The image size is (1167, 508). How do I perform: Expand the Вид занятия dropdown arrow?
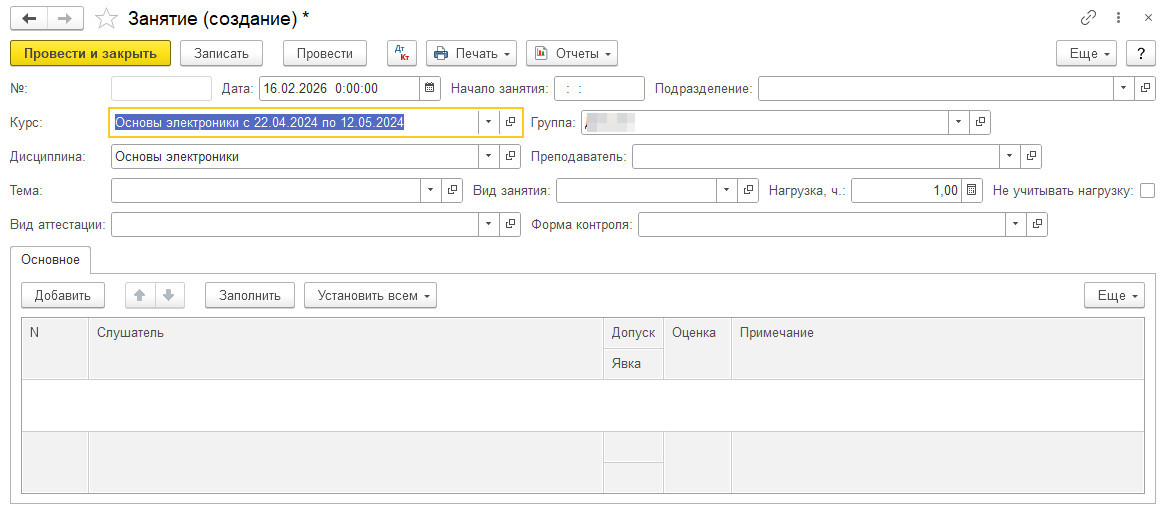click(x=726, y=191)
